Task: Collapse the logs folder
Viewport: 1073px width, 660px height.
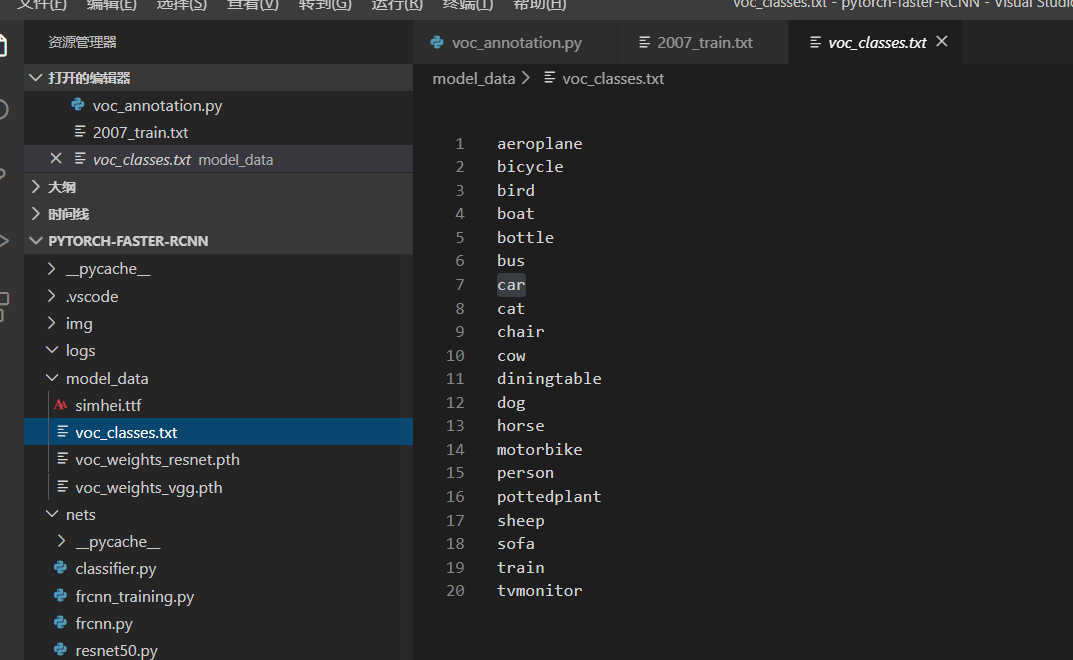Action: (52, 350)
